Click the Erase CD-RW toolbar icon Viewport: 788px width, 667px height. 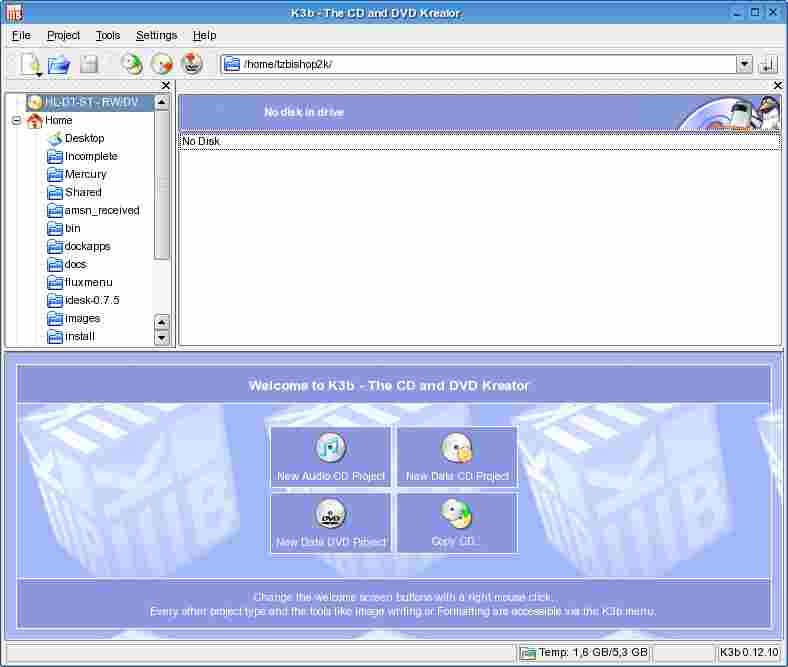(162, 64)
